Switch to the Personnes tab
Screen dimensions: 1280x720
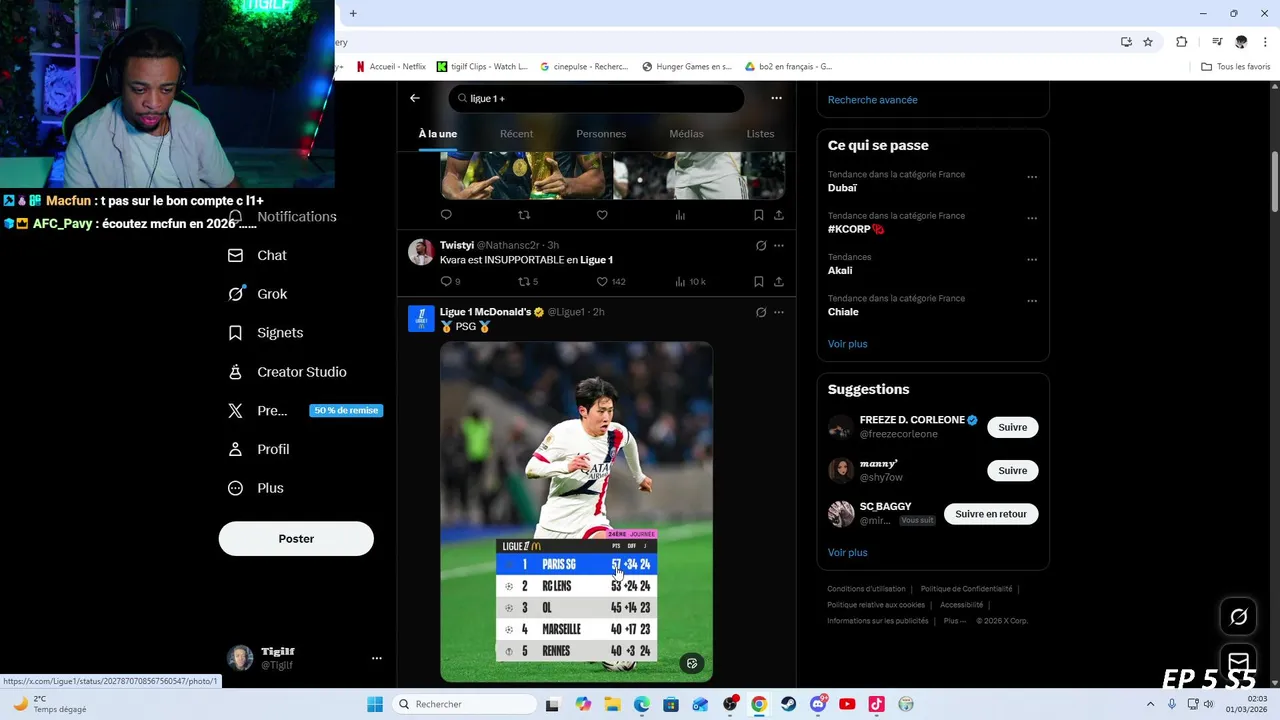pos(601,134)
